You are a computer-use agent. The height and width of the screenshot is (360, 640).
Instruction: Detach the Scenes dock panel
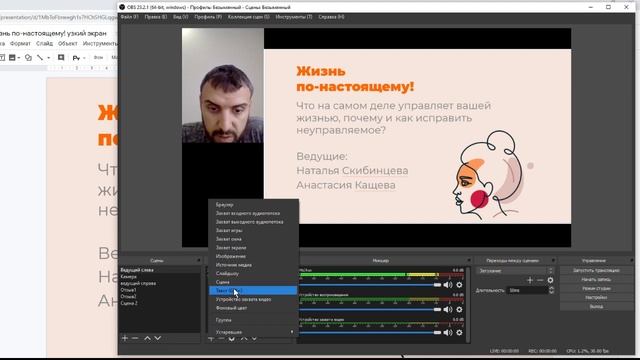pyautogui.click(x=199, y=260)
